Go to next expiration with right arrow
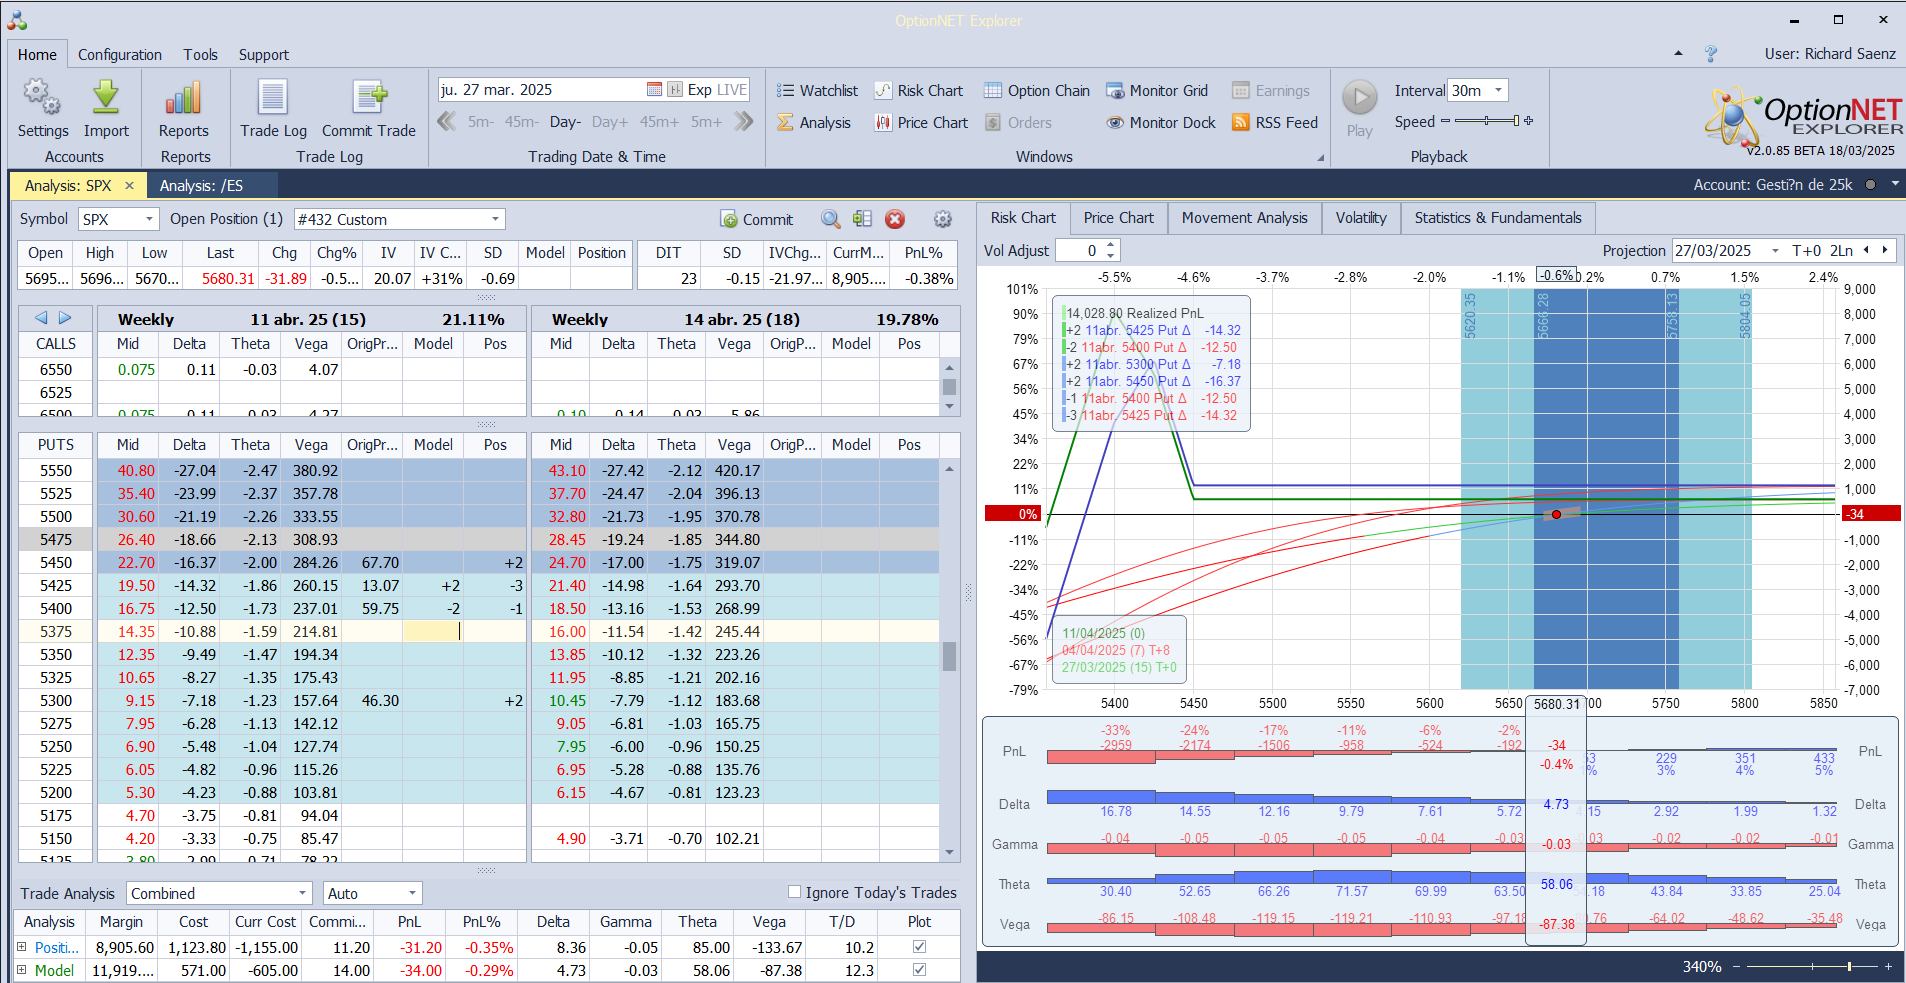Image resolution: width=1906 pixels, height=983 pixels. [65, 318]
